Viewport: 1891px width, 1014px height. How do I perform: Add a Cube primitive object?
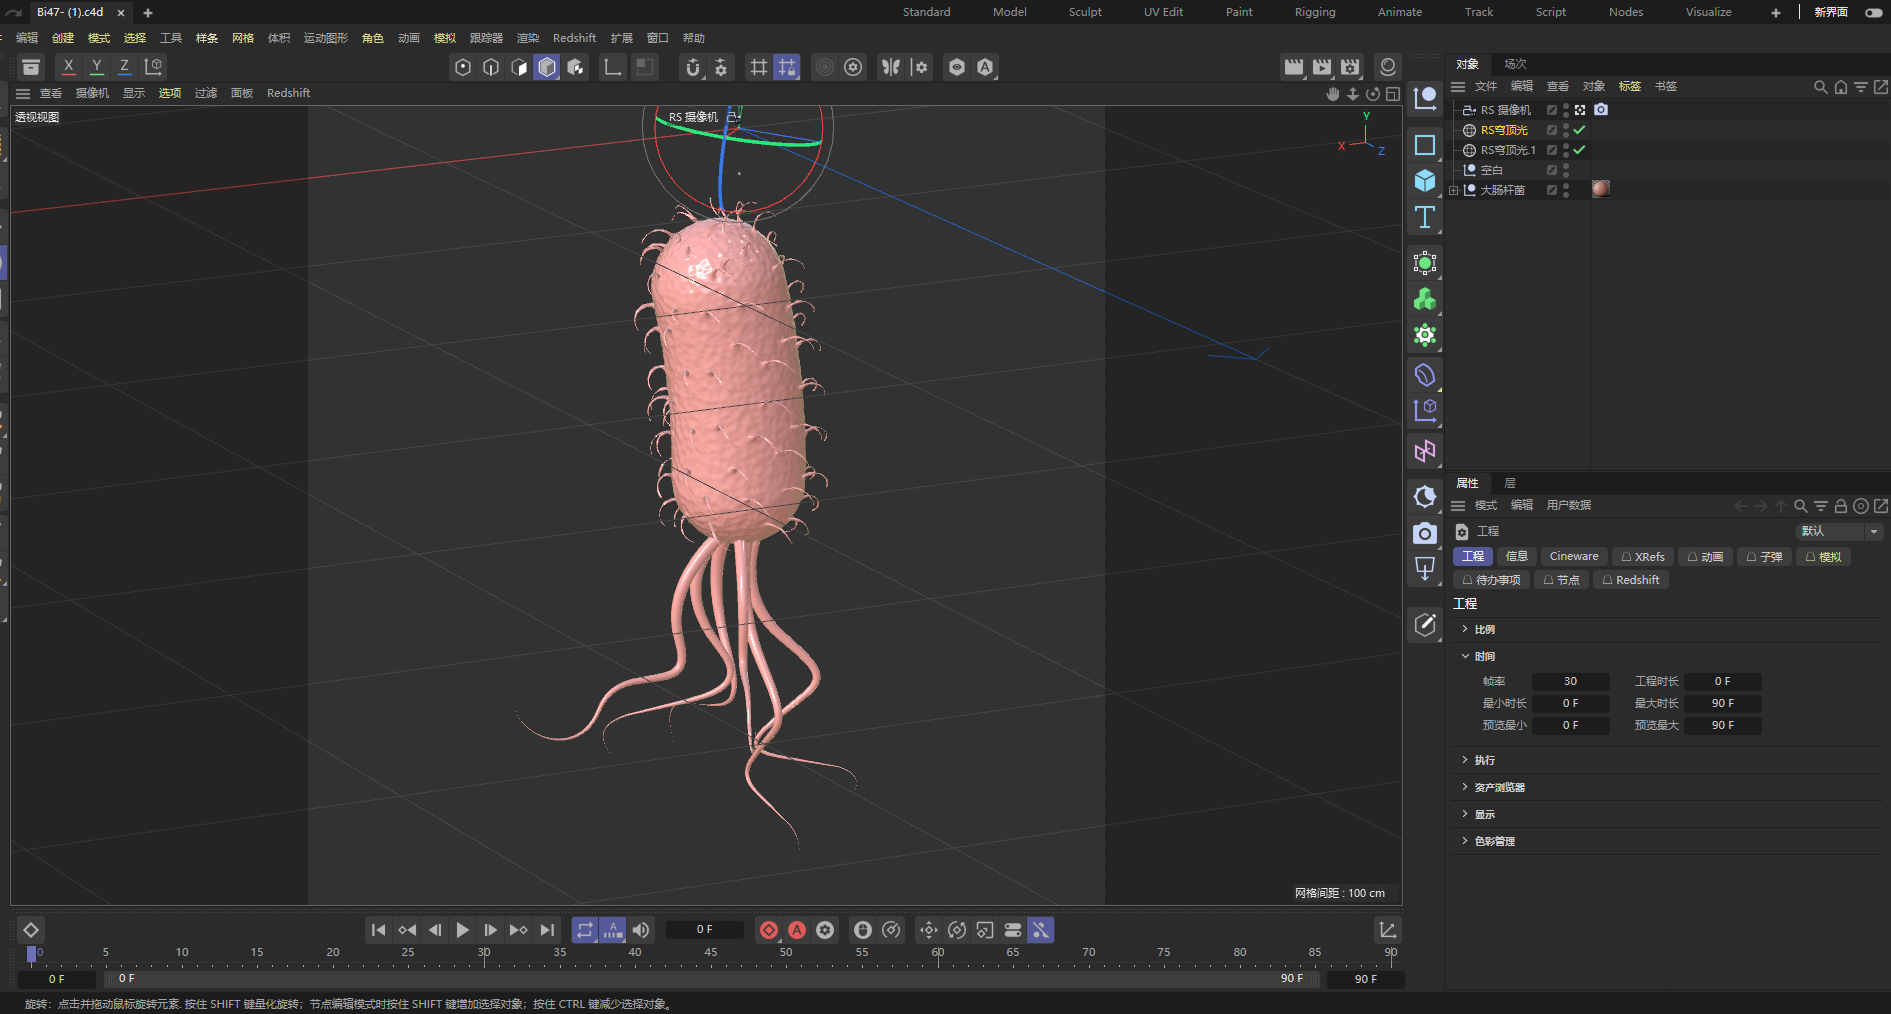point(1425,181)
